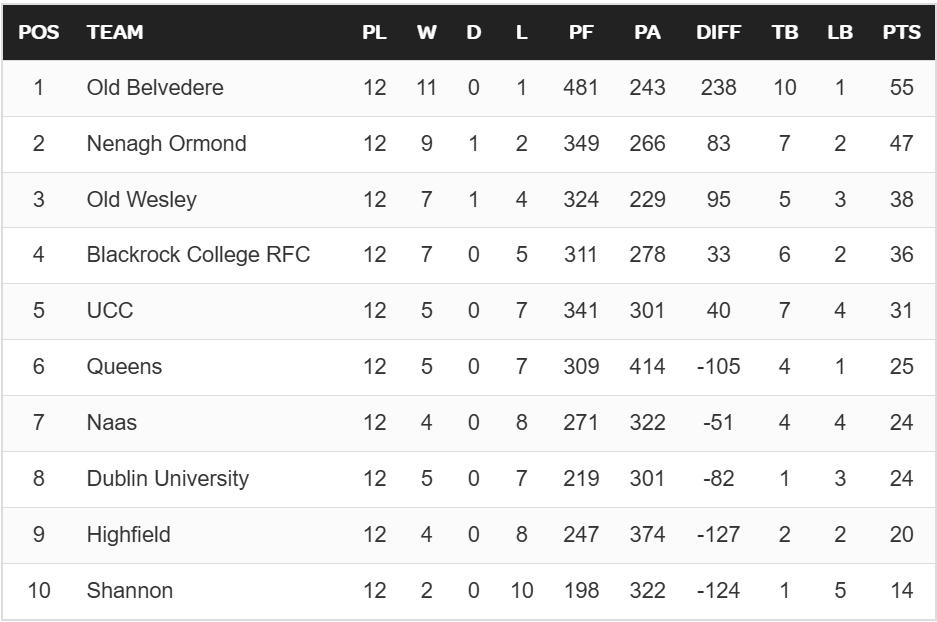Click the TEAM column header
Viewport: 937px width, 622px height.
point(115,33)
